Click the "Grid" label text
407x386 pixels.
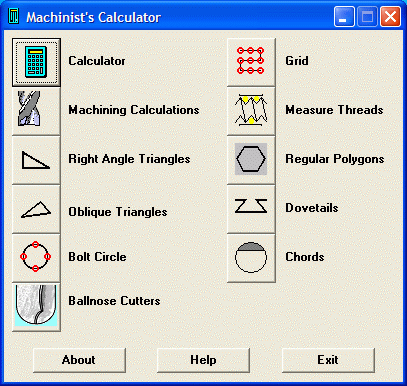coord(297,61)
